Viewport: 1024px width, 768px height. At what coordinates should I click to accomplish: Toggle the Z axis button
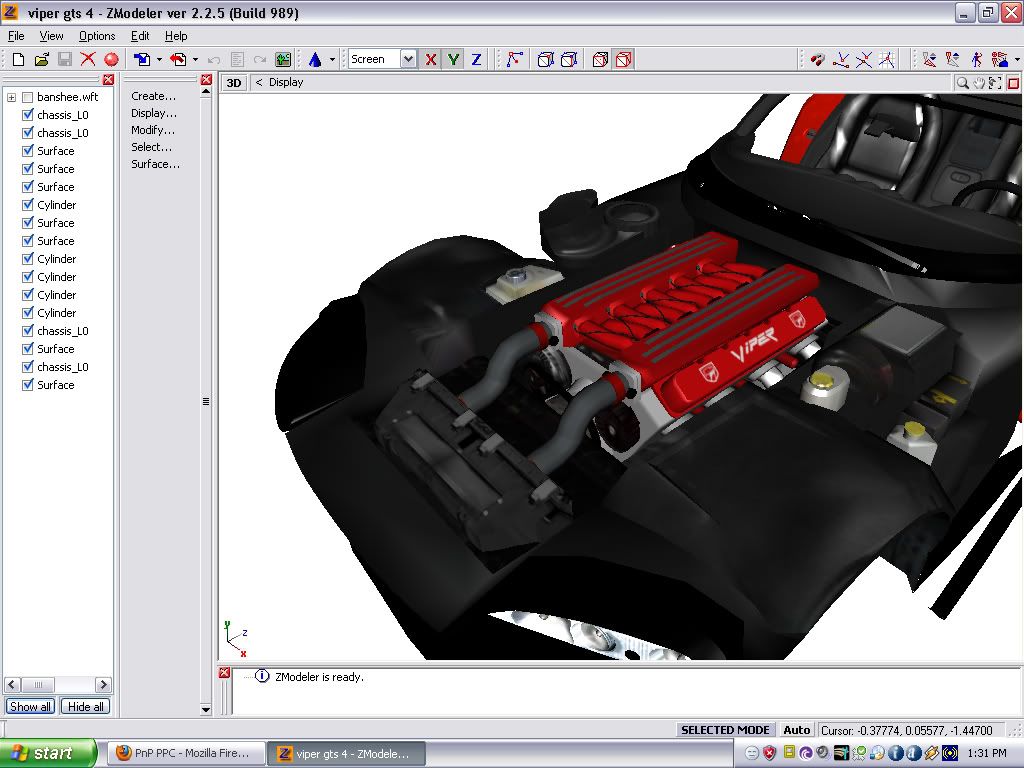[476, 60]
